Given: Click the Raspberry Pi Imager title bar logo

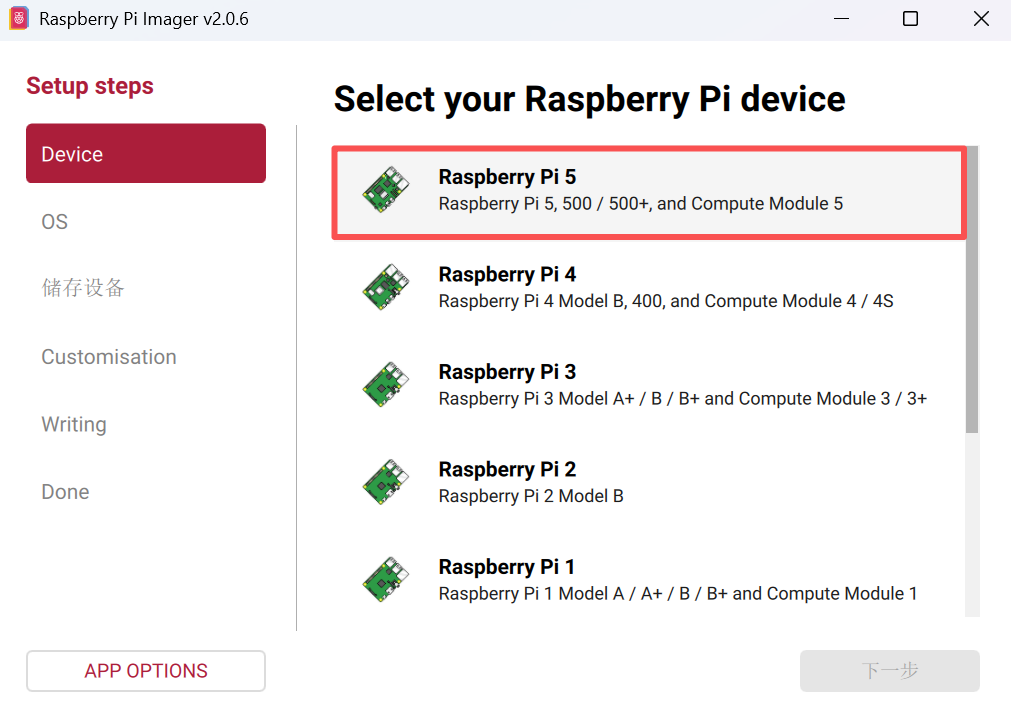Looking at the screenshot, I should 19,19.
